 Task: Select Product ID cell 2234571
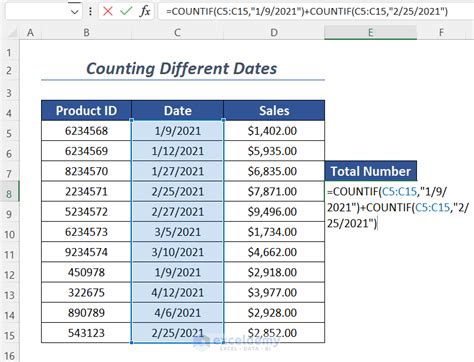tap(86, 191)
